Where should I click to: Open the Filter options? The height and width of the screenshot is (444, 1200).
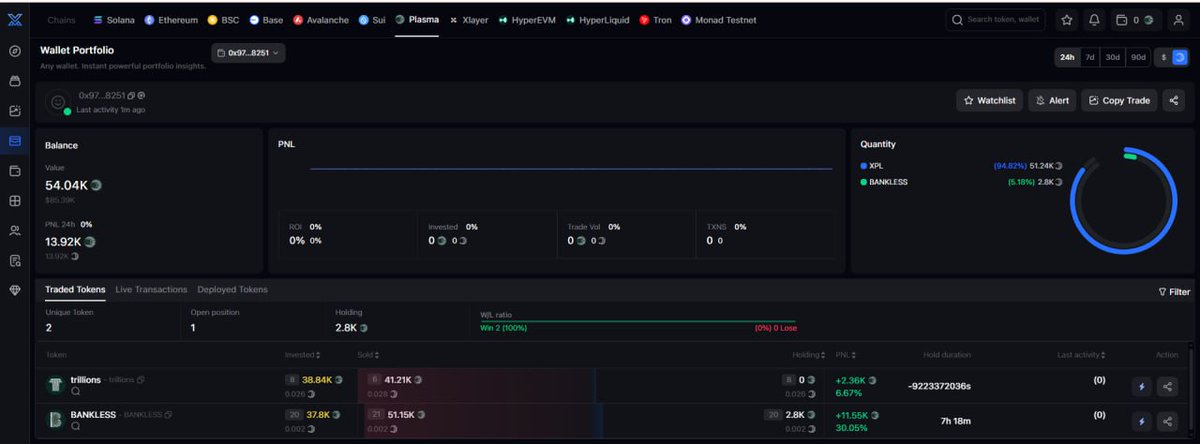click(x=1174, y=292)
